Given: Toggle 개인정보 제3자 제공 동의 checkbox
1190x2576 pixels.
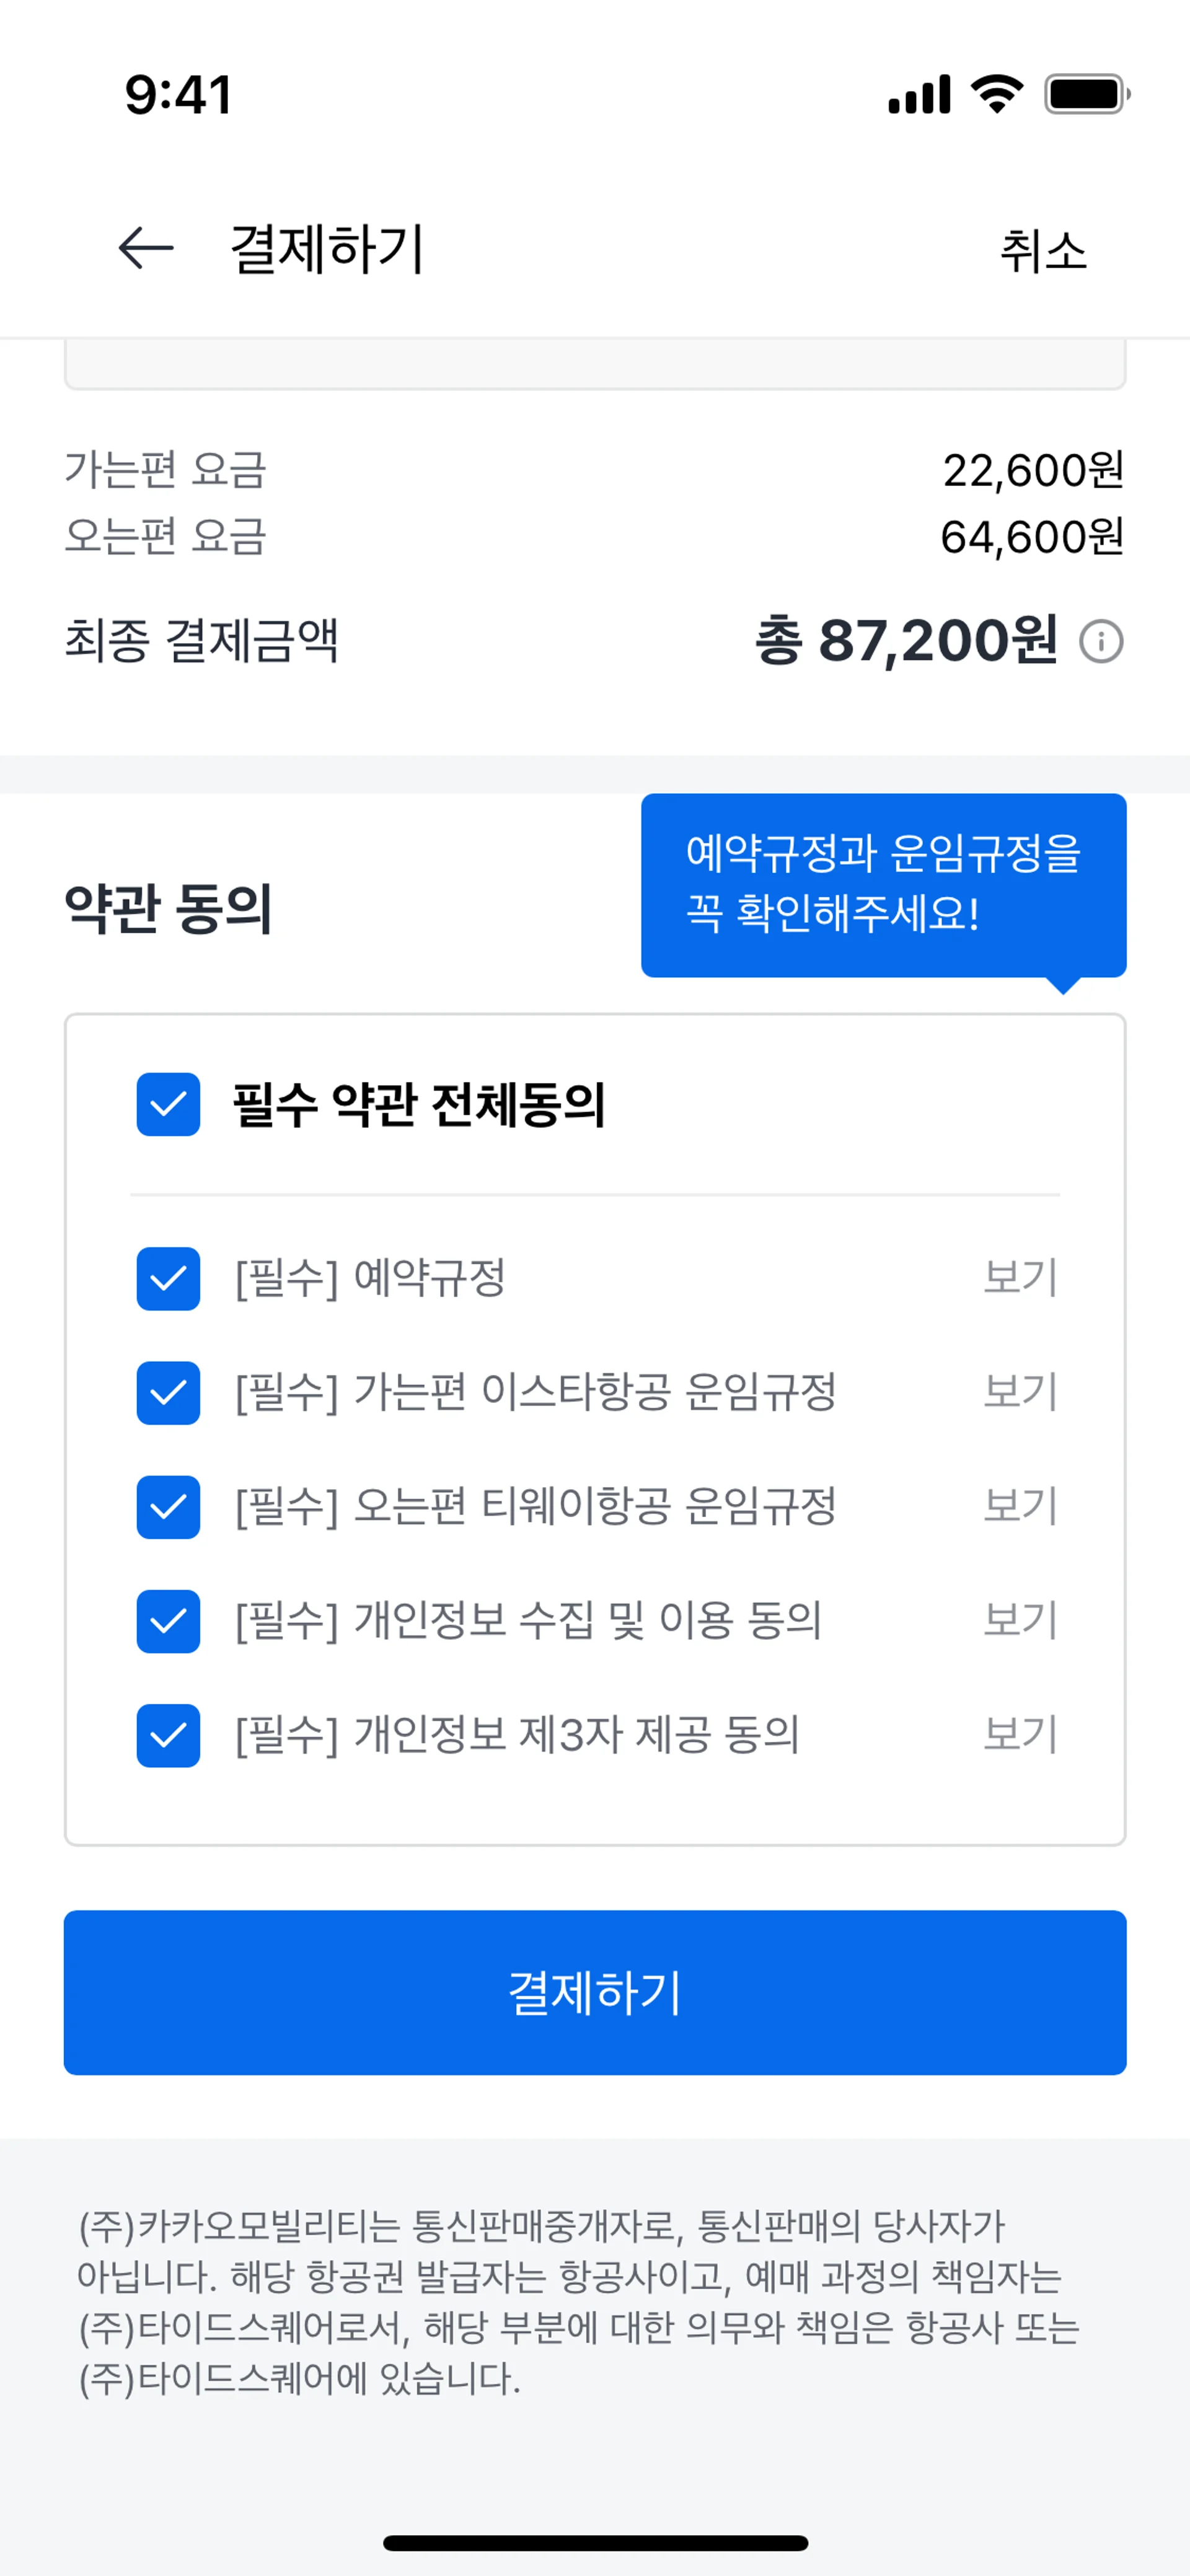Looking at the screenshot, I should [168, 1735].
